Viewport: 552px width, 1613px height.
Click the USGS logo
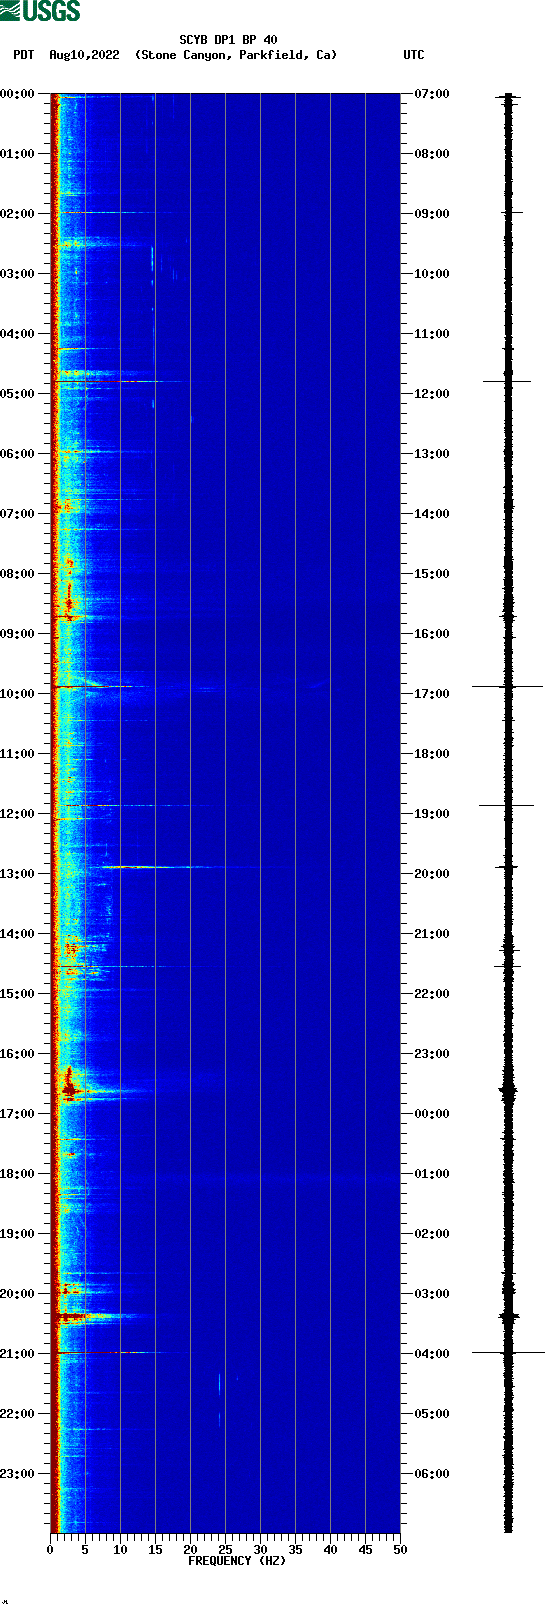40,11
